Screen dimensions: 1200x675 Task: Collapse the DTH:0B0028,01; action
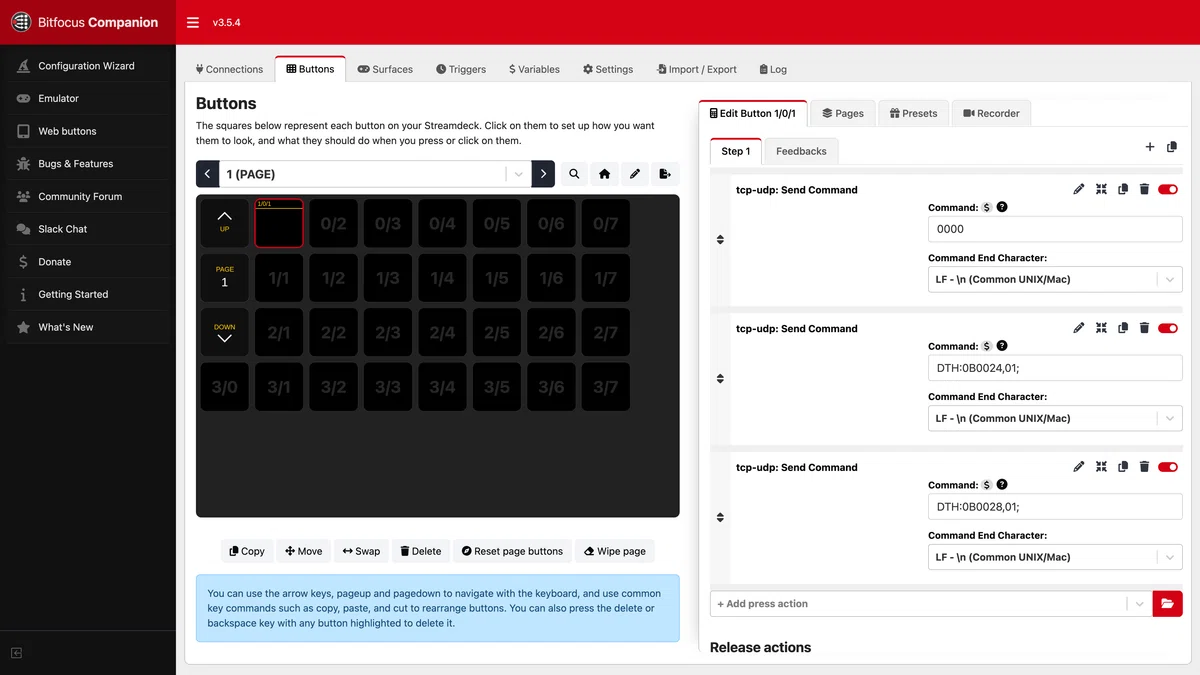tap(1101, 467)
